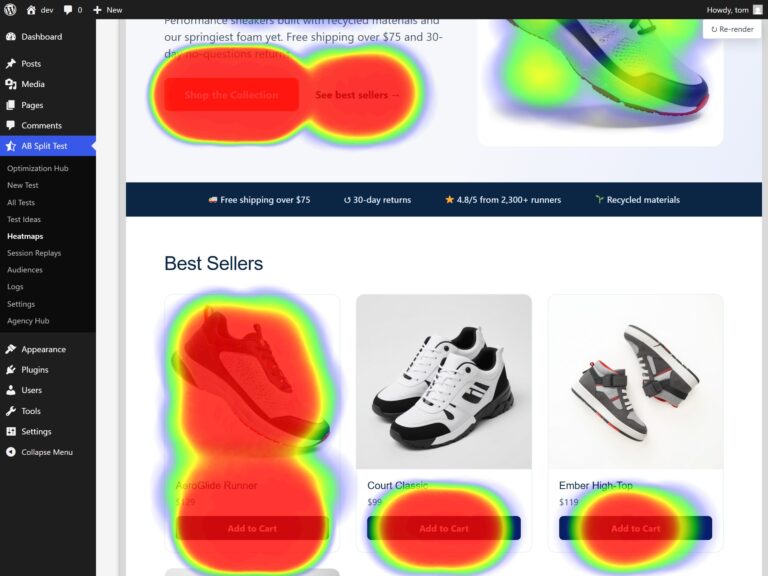Add Court Classic to cart
The height and width of the screenshot is (576, 768).
tap(444, 528)
